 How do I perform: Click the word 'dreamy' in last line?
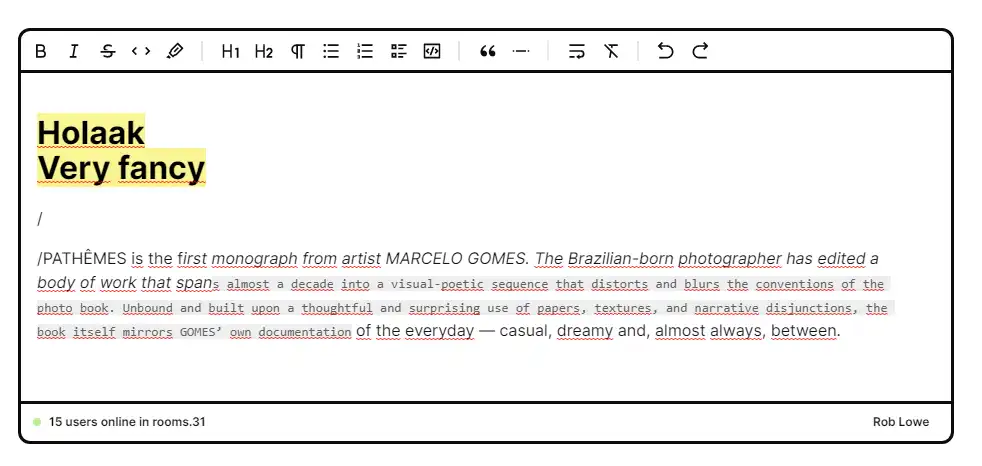tap(585, 331)
